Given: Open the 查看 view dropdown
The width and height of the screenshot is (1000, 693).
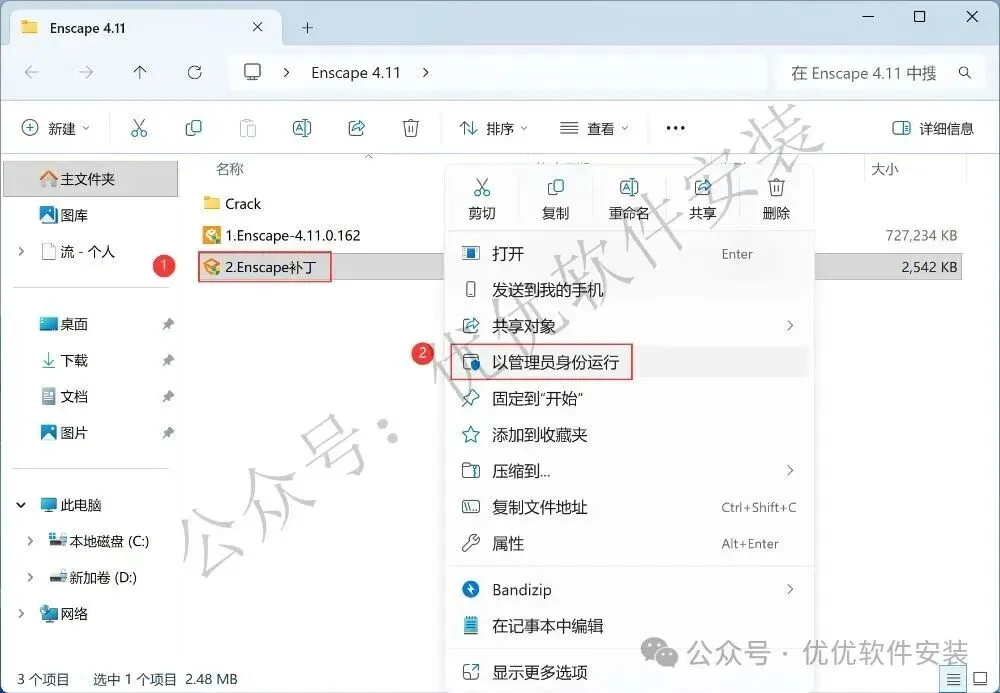Looking at the screenshot, I should 594,129.
